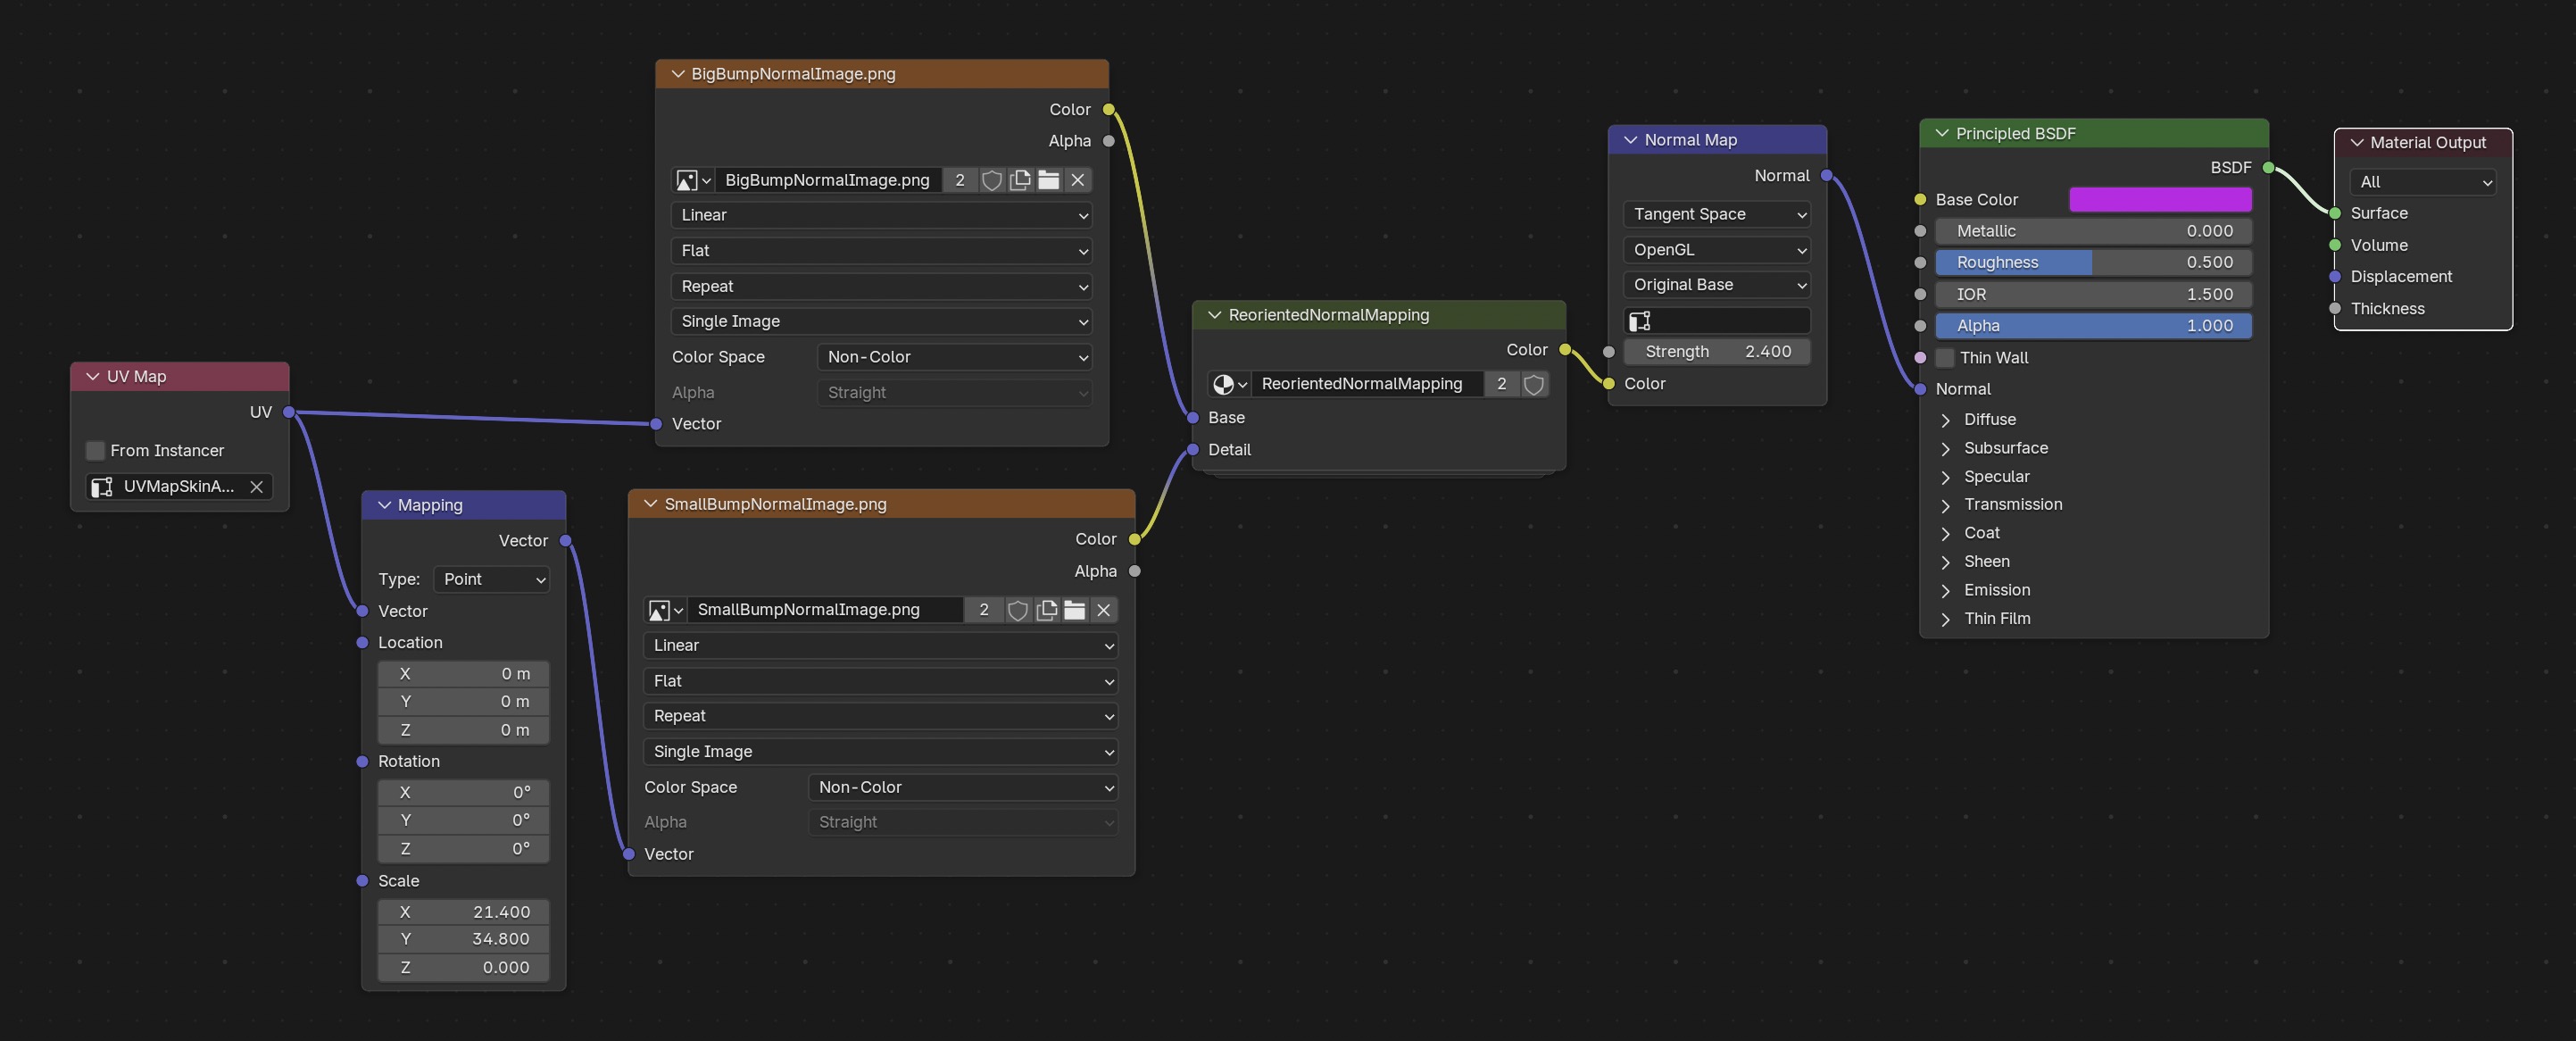
Task: Duplicate BigBumpNormalImage.png datablock via new image icon
Action: tap(1020, 180)
